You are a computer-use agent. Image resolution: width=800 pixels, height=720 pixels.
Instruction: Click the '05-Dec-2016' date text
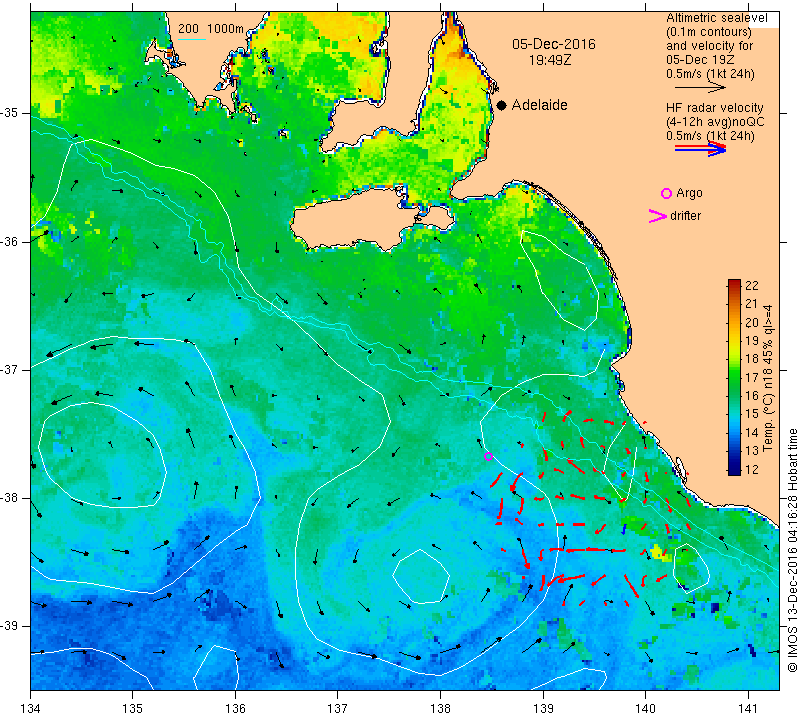click(x=554, y=44)
